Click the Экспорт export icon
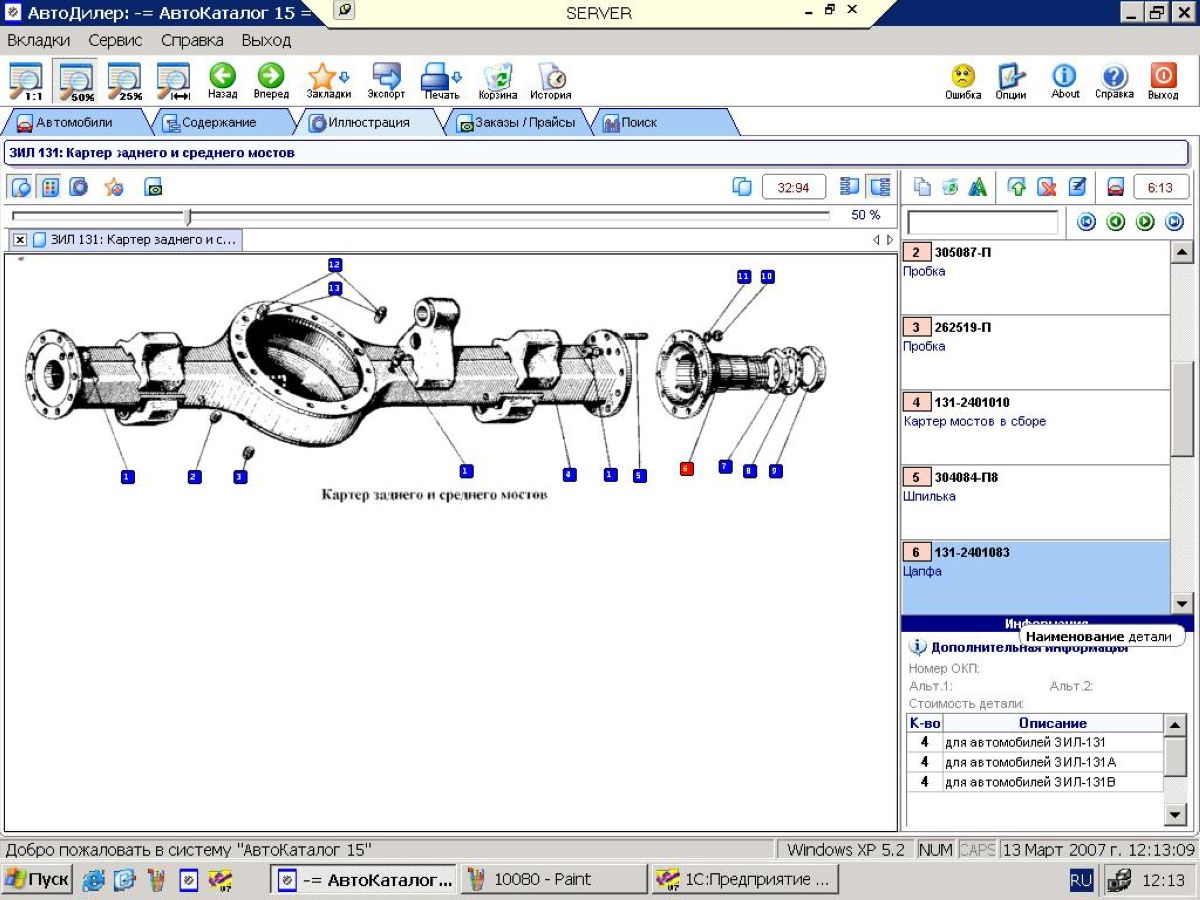The height and width of the screenshot is (900, 1200). click(x=386, y=79)
